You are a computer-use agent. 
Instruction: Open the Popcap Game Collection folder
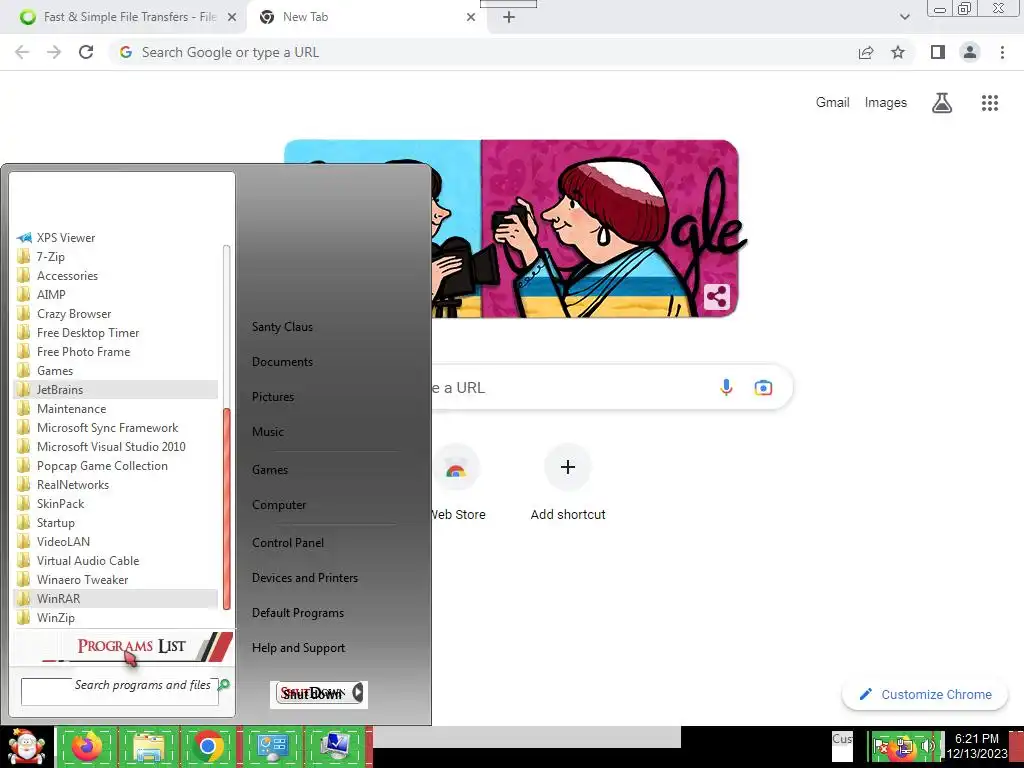[x=116, y=466]
